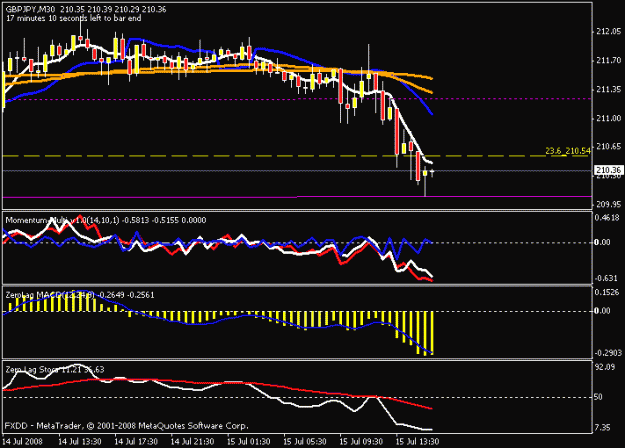Click the 23.6_210.54 Fibonacci level label
Viewport: 625px width, 448px height.
pyautogui.click(x=568, y=151)
